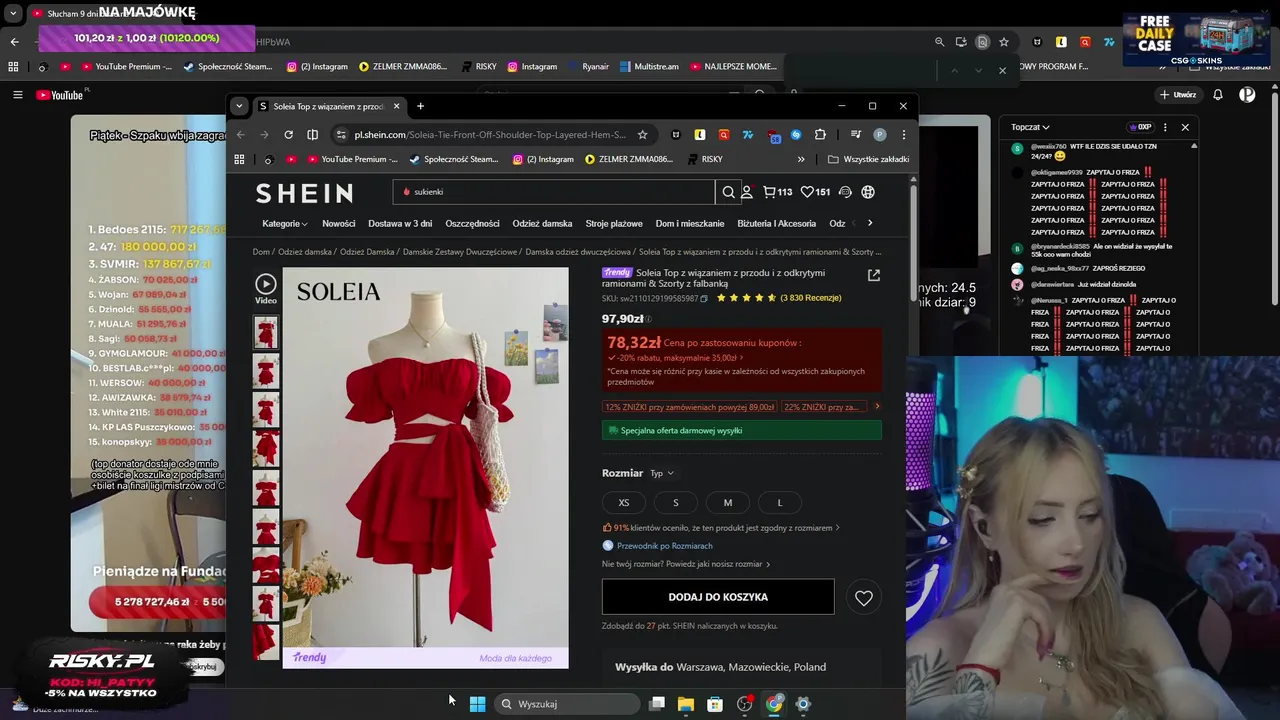Open Task View icon on taskbar
The height and width of the screenshot is (720, 1280).
click(657, 704)
